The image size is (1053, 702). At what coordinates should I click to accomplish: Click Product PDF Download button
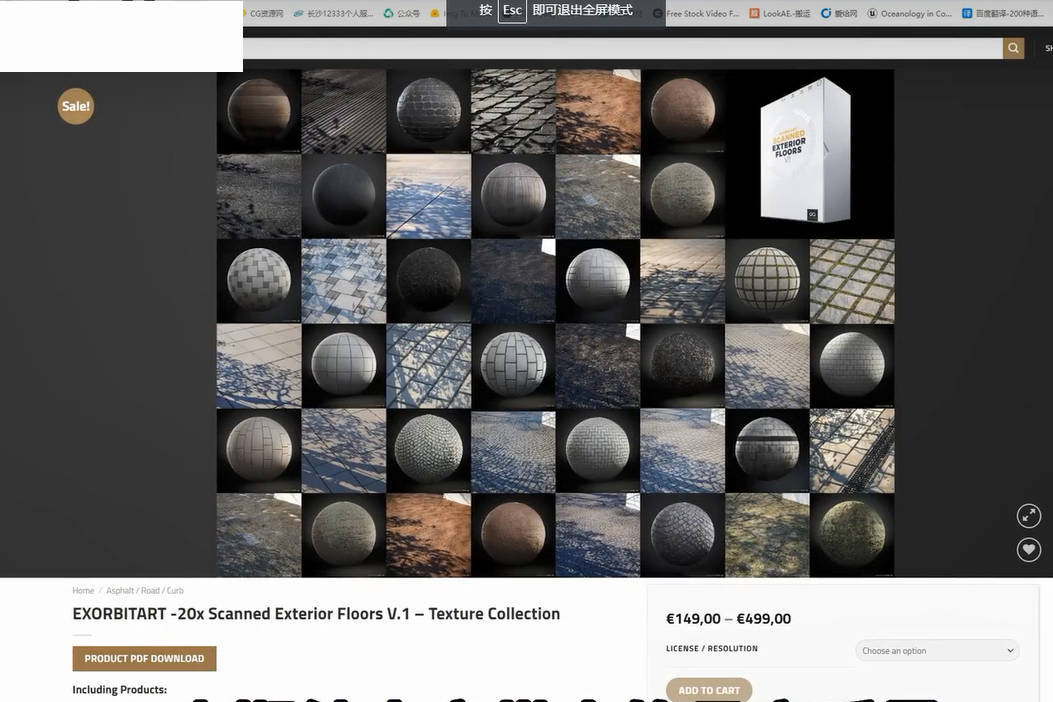pos(144,659)
